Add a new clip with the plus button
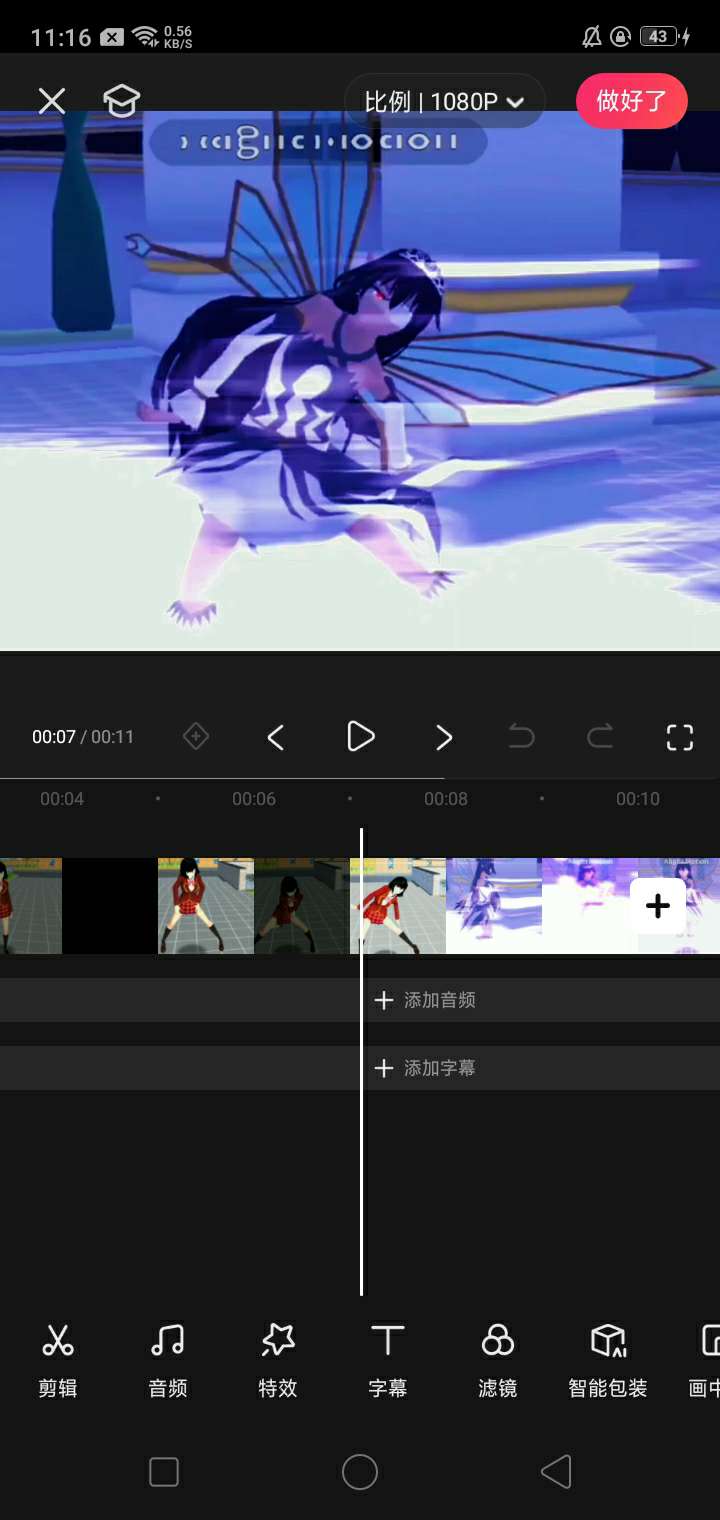 658,906
